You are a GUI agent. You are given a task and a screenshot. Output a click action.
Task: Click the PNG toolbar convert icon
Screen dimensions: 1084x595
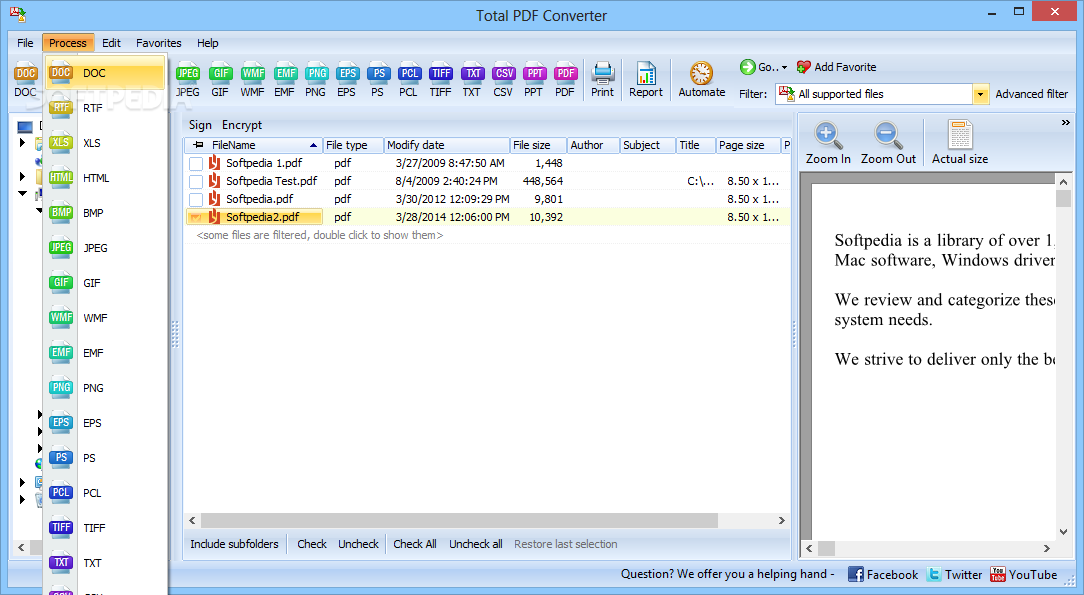[x=316, y=81]
